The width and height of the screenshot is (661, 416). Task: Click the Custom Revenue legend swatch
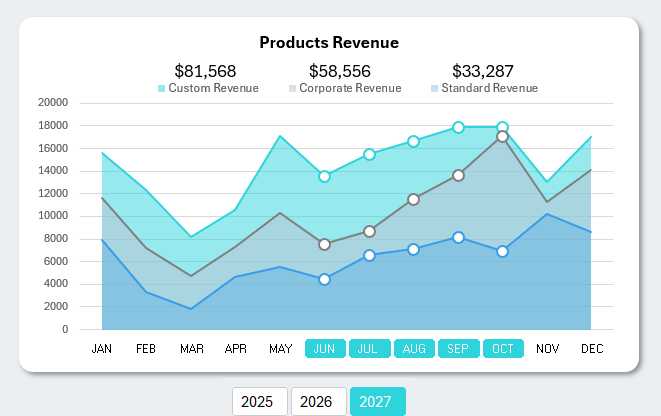pos(162,89)
